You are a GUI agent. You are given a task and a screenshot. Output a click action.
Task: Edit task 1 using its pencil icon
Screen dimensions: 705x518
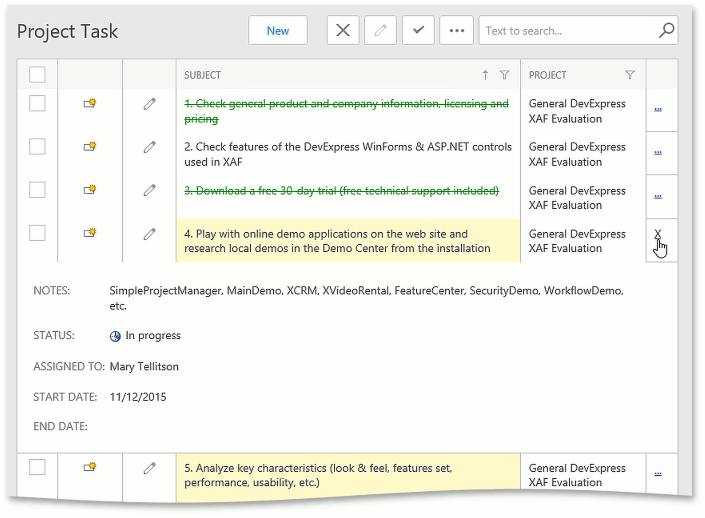tap(150, 104)
